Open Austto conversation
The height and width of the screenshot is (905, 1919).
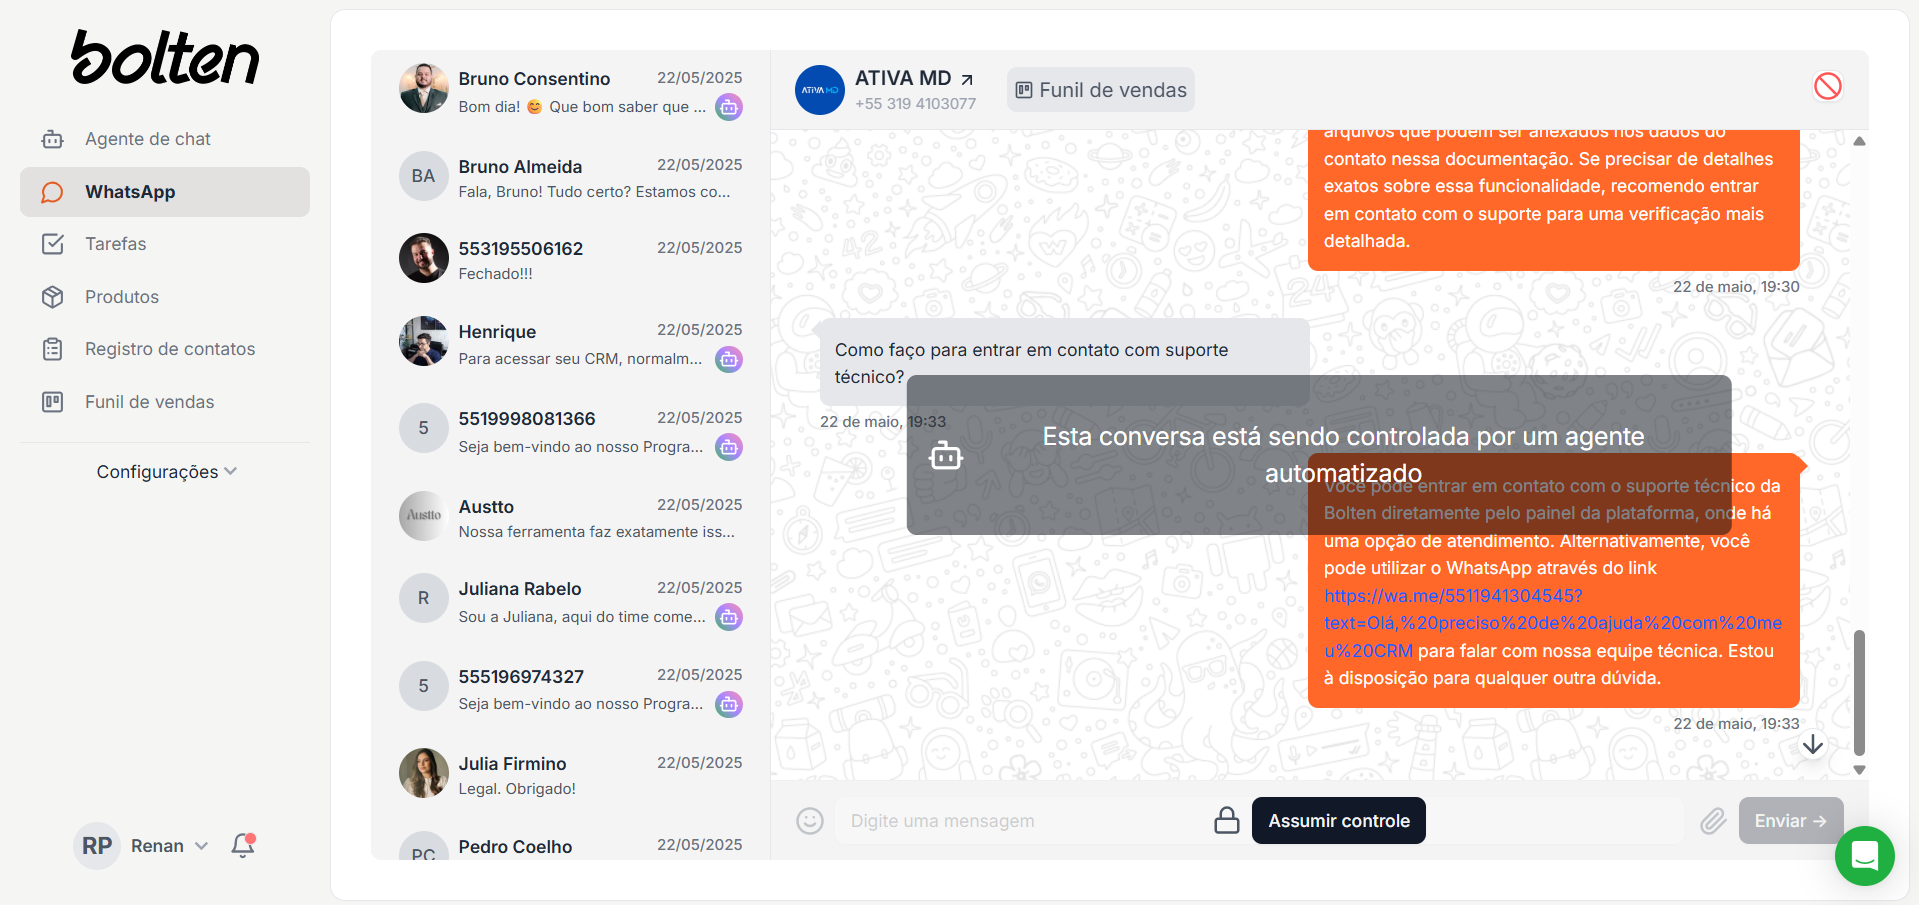[571, 518]
